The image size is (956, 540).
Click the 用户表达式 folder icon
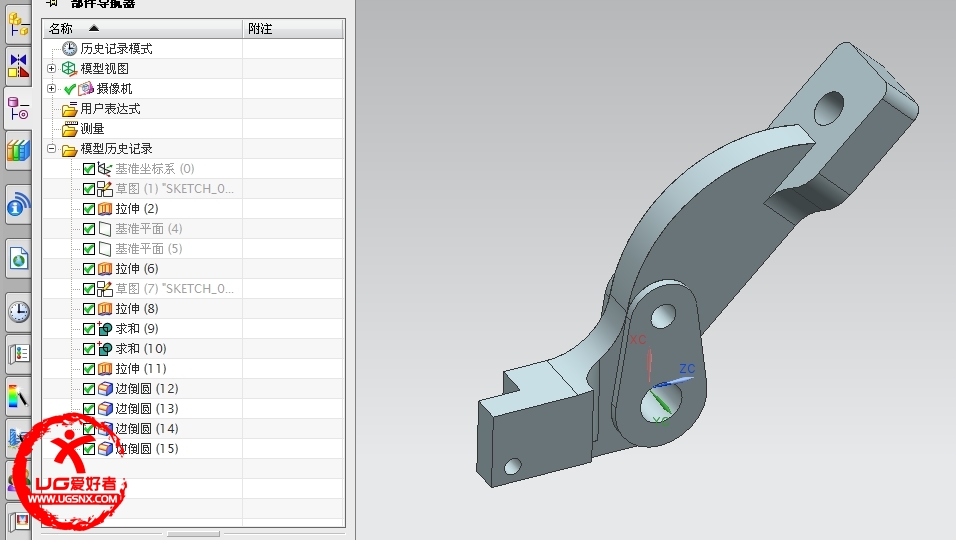tap(70, 109)
